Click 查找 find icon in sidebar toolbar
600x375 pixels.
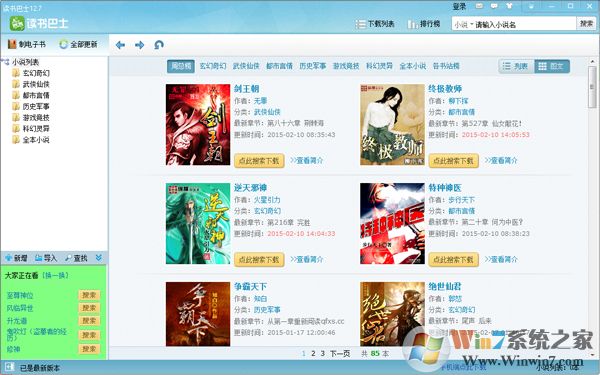[76, 258]
